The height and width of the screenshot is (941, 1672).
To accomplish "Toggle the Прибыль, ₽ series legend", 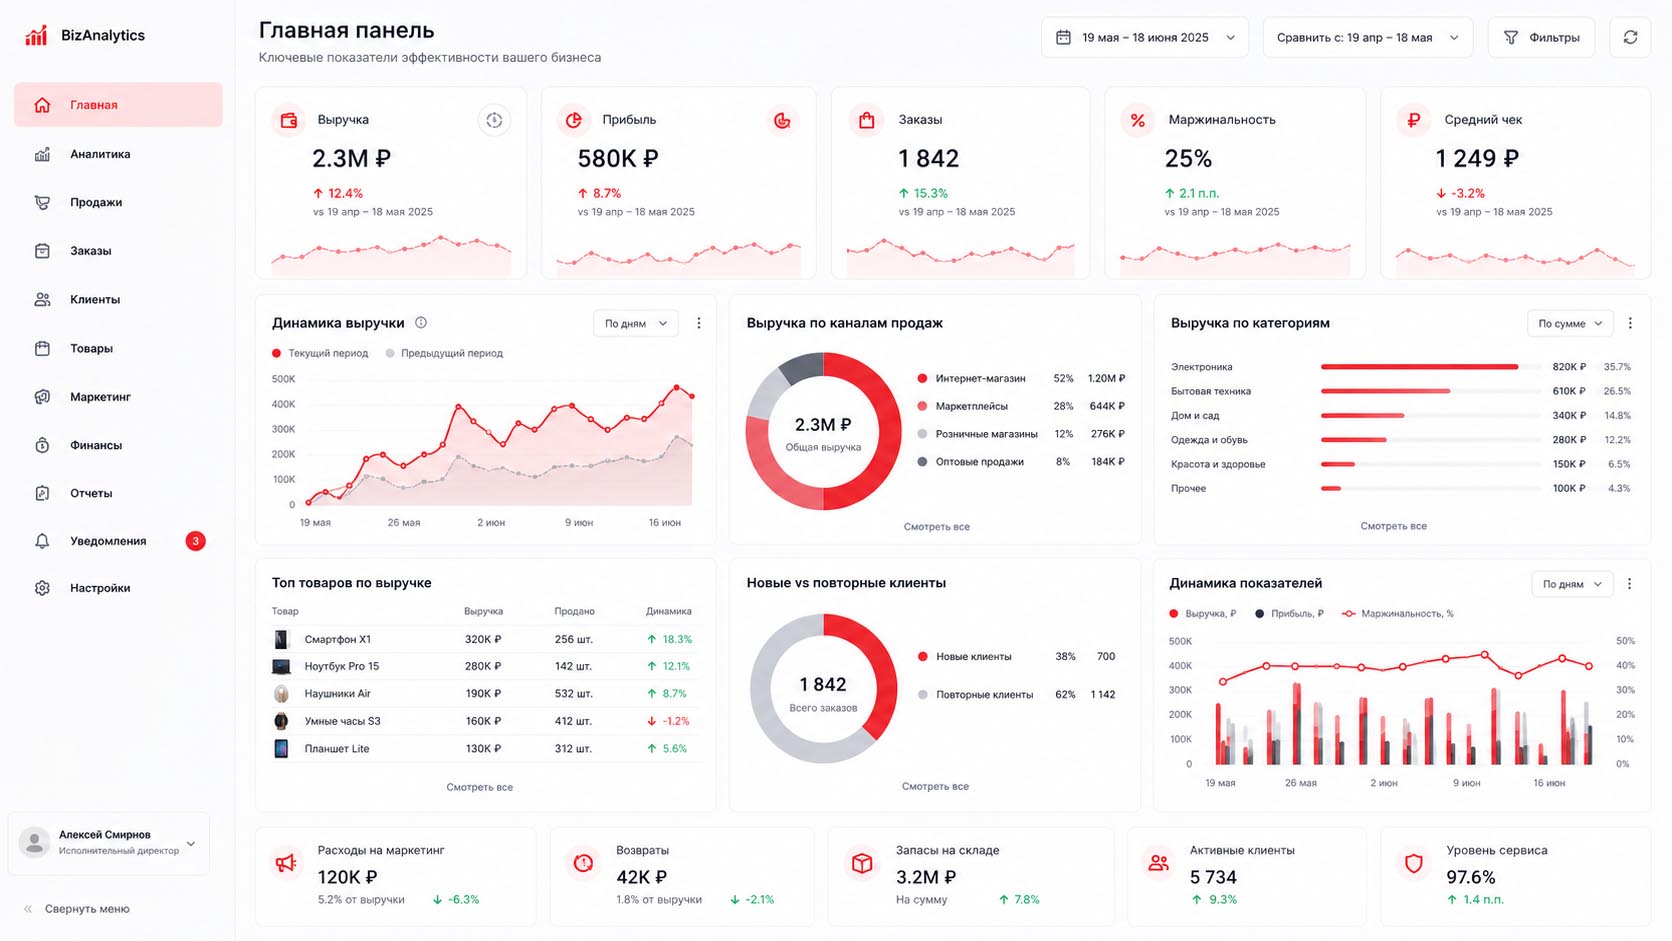I will click(1289, 614).
